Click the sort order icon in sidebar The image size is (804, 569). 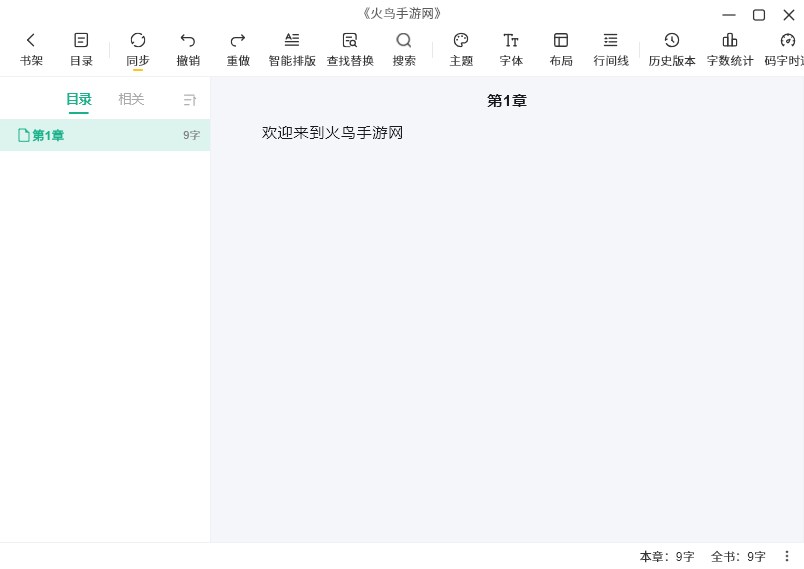190,99
